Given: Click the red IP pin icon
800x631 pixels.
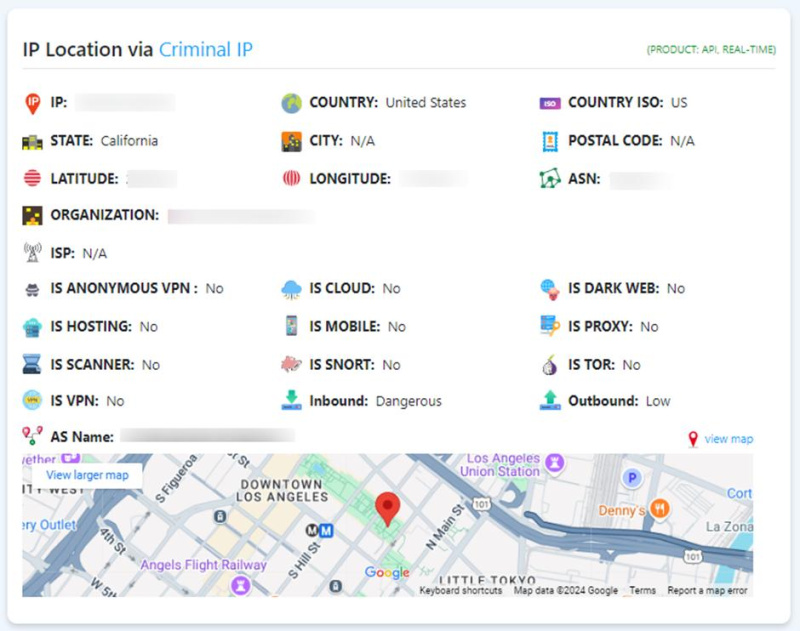Looking at the screenshot, I should click(33, 103).
